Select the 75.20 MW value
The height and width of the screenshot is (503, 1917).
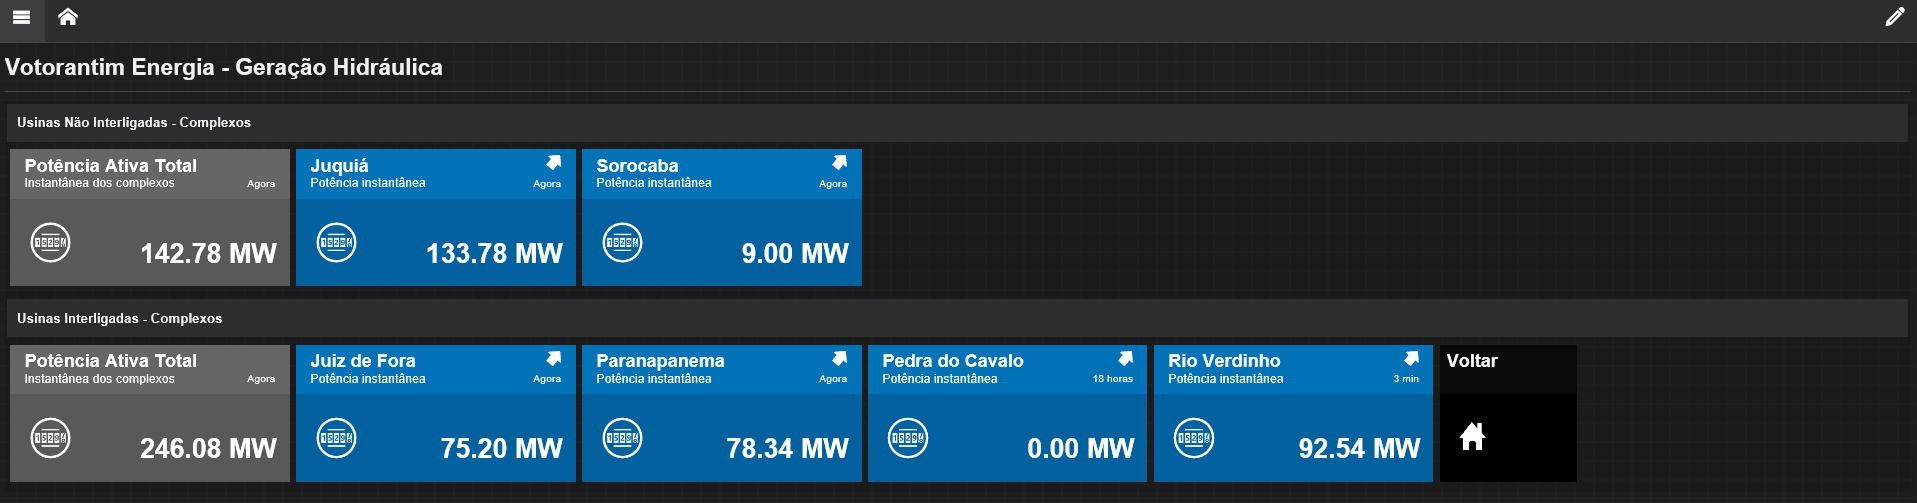501,449
